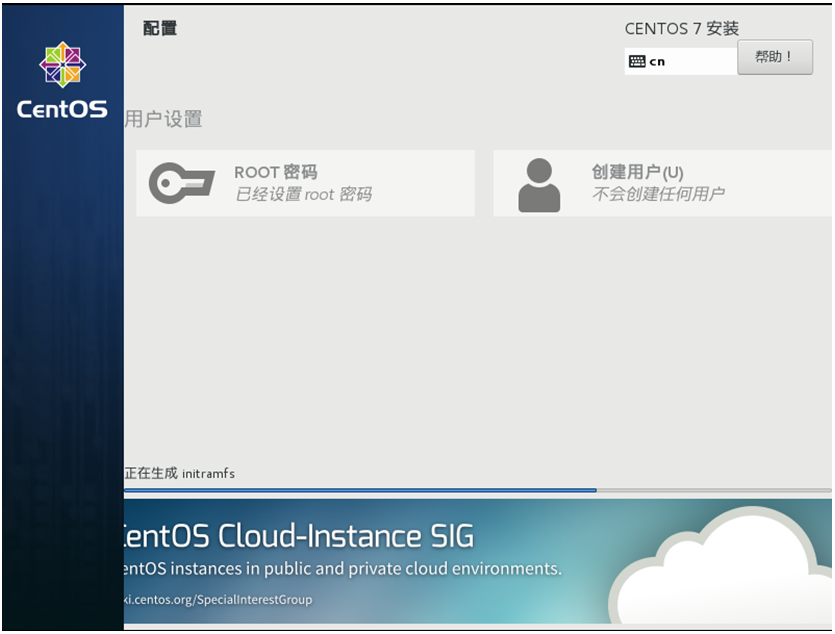Click the banner text about public and private cloud

[x=343, y=569]
